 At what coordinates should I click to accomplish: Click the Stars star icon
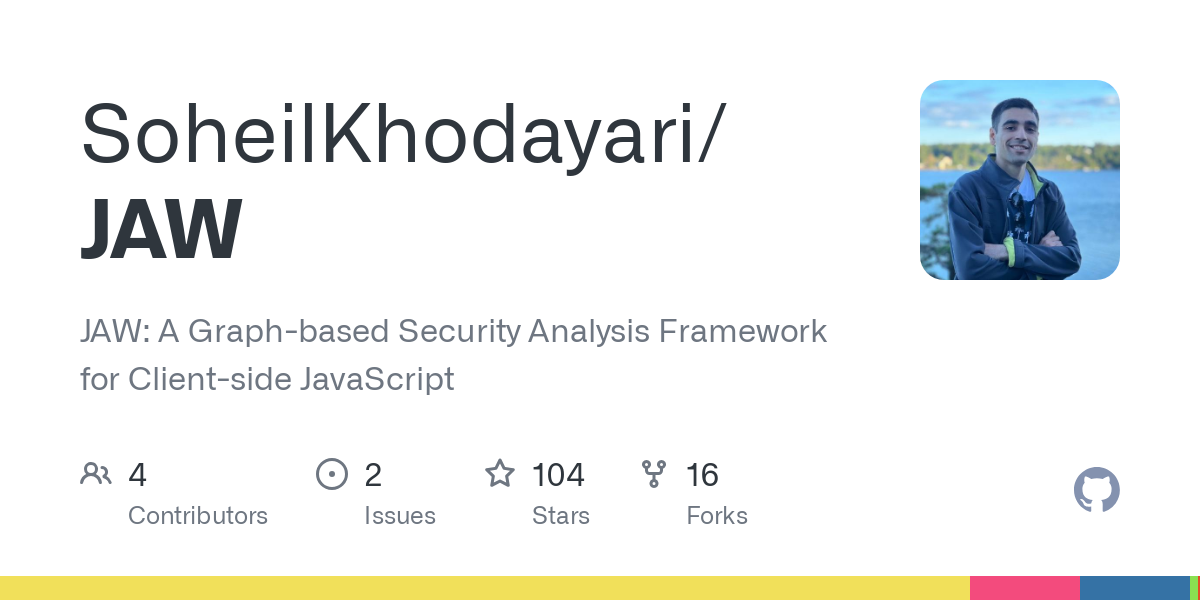pos(499,474)
